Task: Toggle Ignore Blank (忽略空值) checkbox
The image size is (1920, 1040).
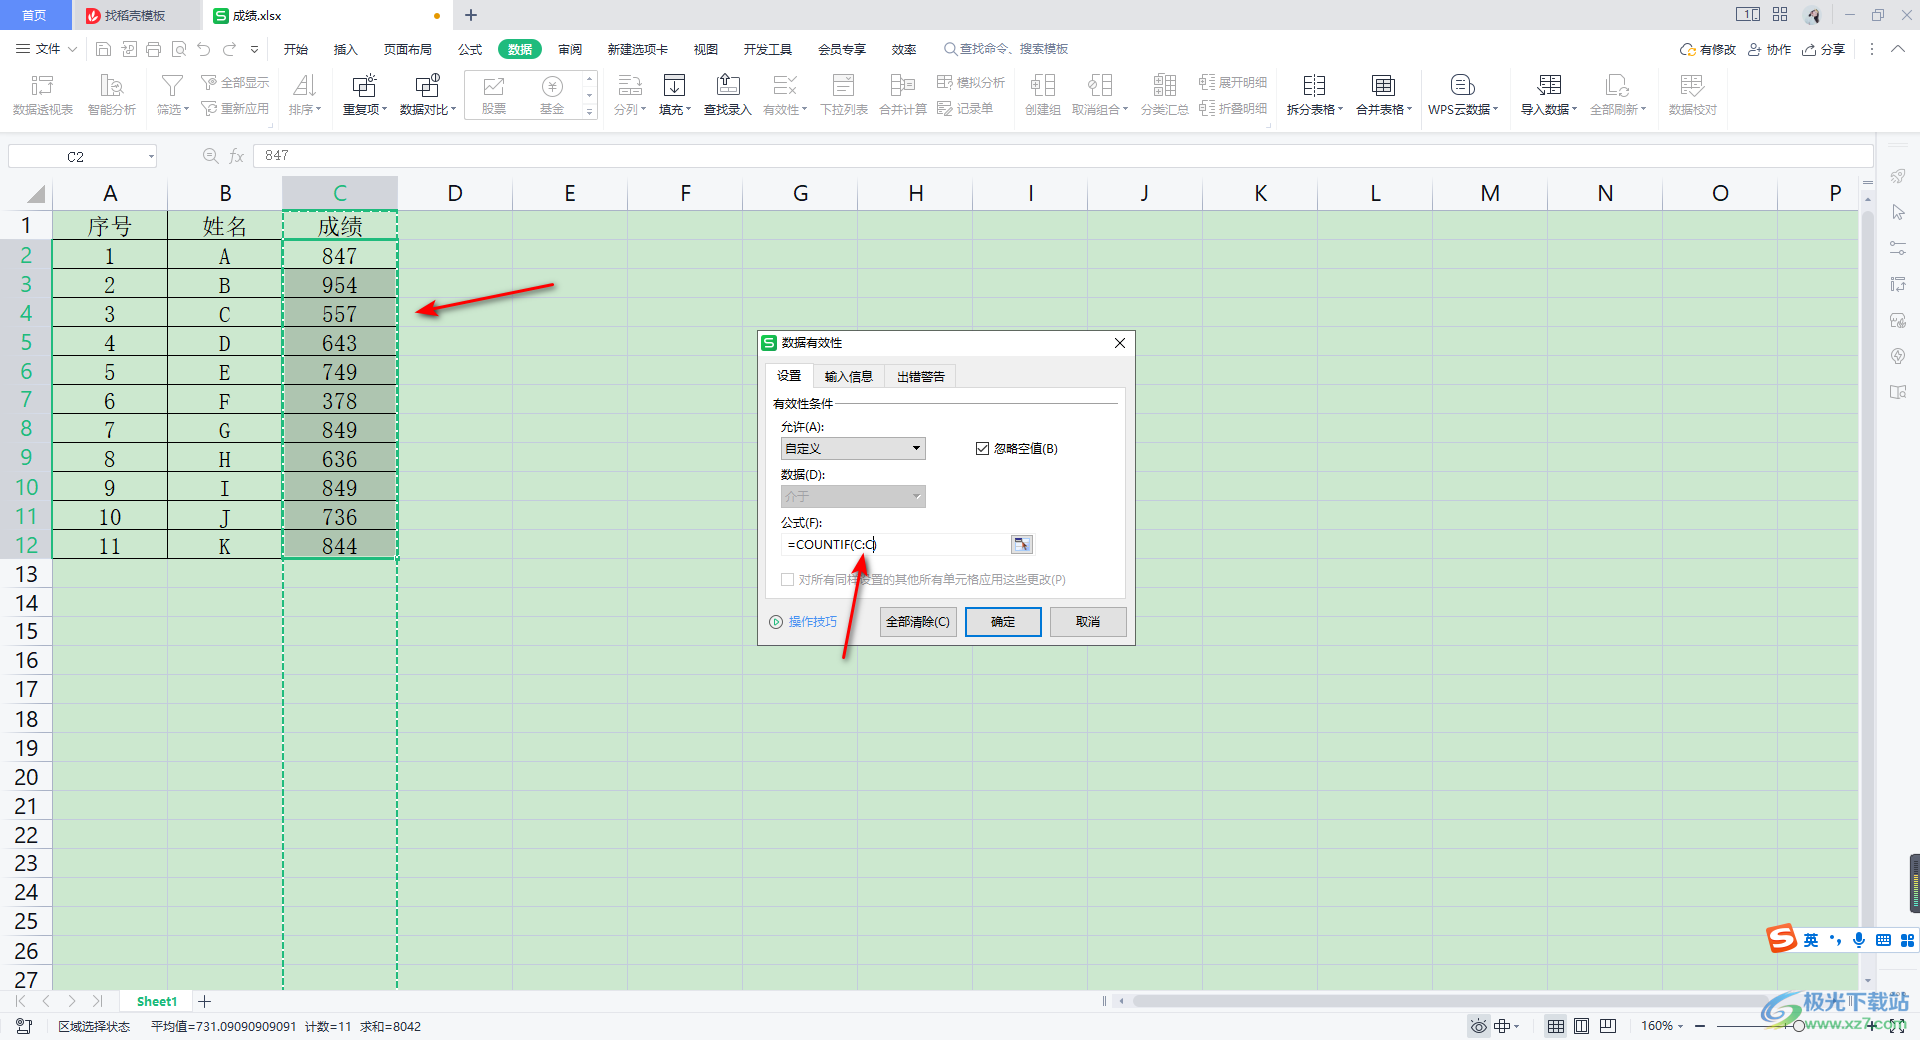Action: click(982, 449)
